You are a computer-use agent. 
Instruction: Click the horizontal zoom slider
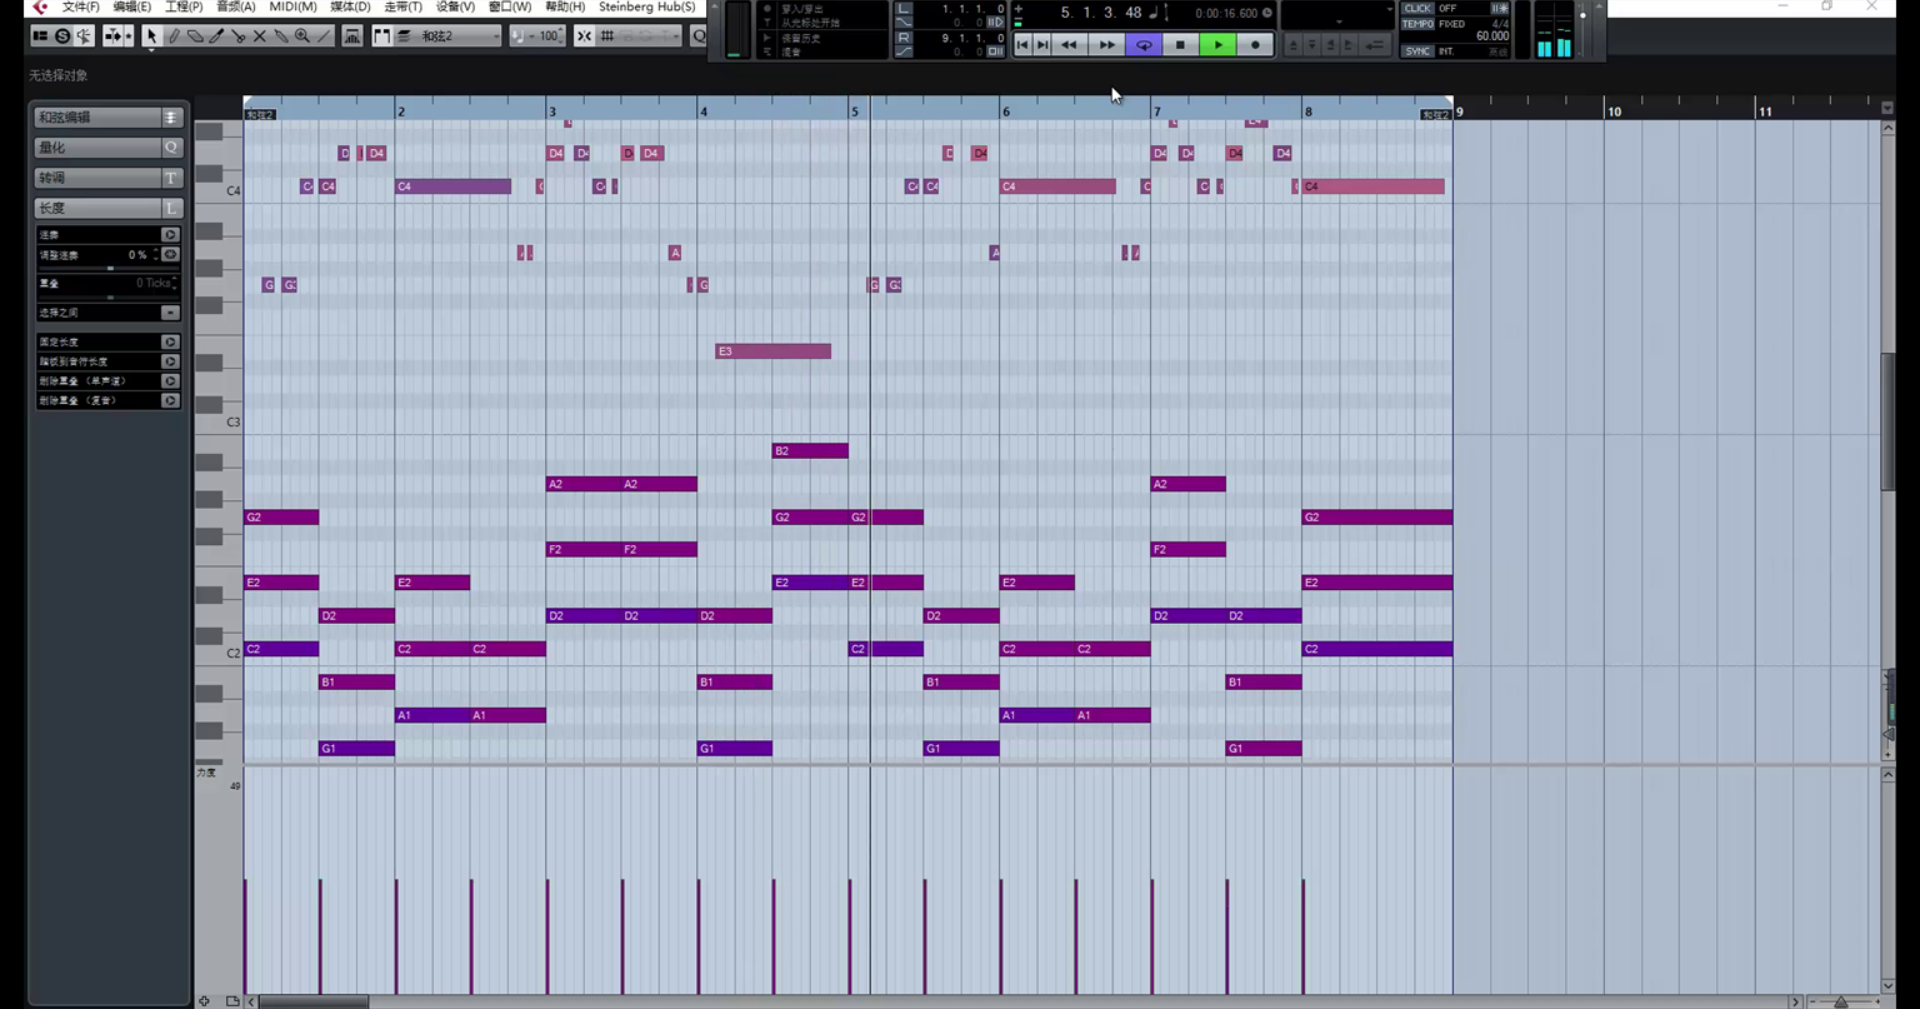[1841, 1002]
